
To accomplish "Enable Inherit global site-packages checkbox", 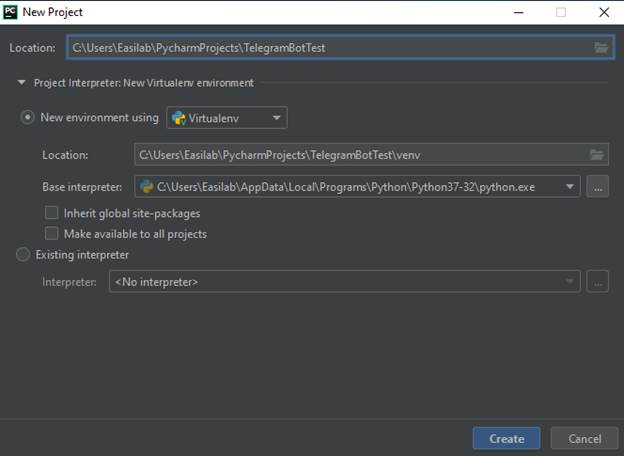I will pyautogui.click(x=52, y=213).
